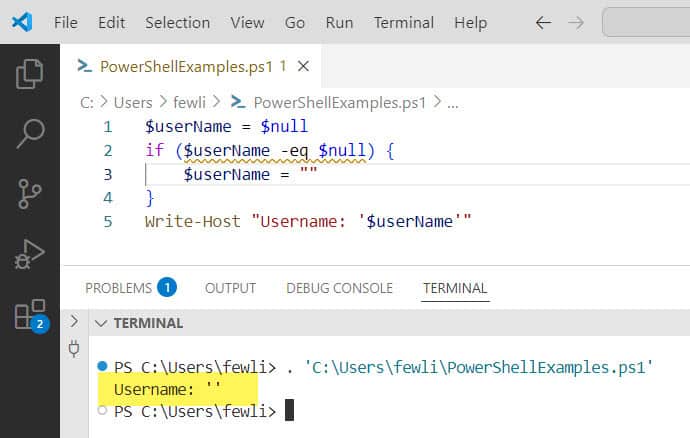Viewport: 690px width, 438px height.
Task: Open the Go menu
Action: pyautogui.click(x=294, y=22)
